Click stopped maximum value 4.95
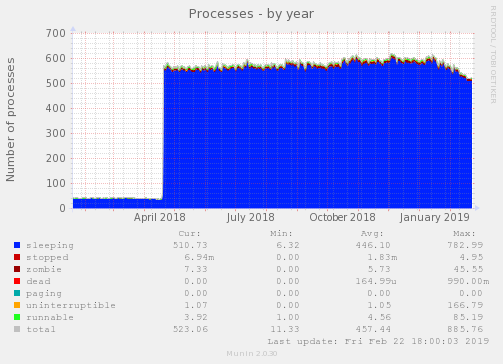Viewport: 503px width, 364px height. click(x=471, y=257)
